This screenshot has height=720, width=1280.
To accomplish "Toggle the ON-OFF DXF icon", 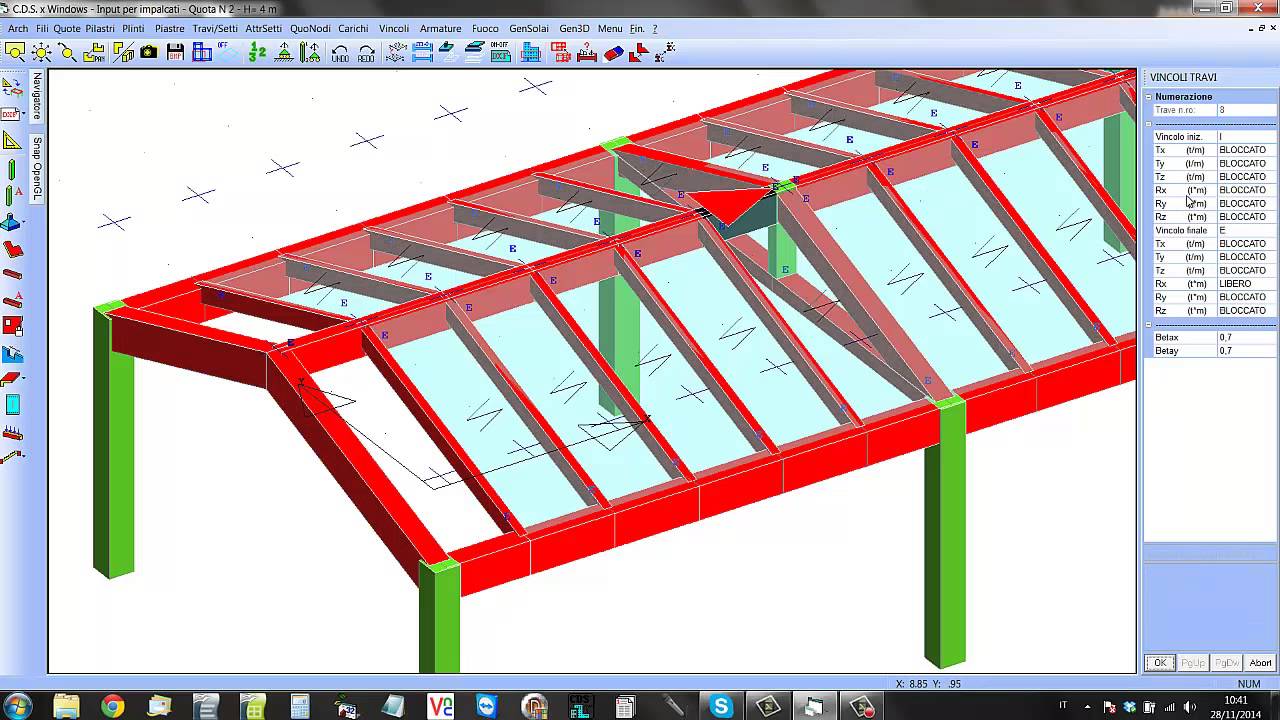I will (503, 52).
